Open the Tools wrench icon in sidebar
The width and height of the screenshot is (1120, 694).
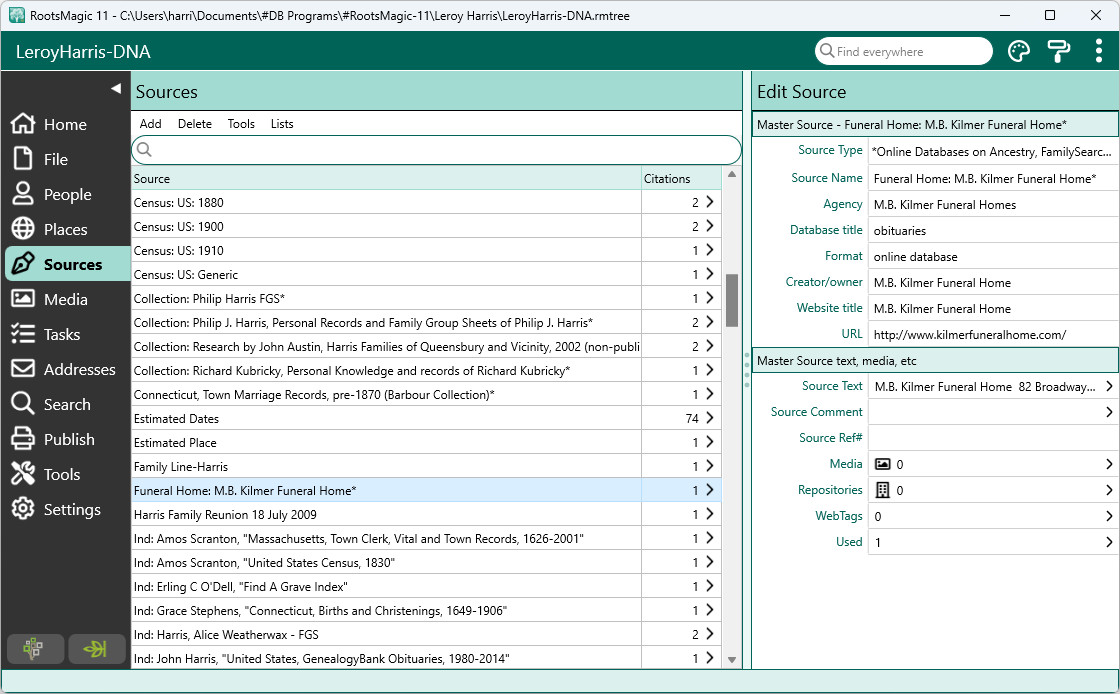[x=23, y=474]
